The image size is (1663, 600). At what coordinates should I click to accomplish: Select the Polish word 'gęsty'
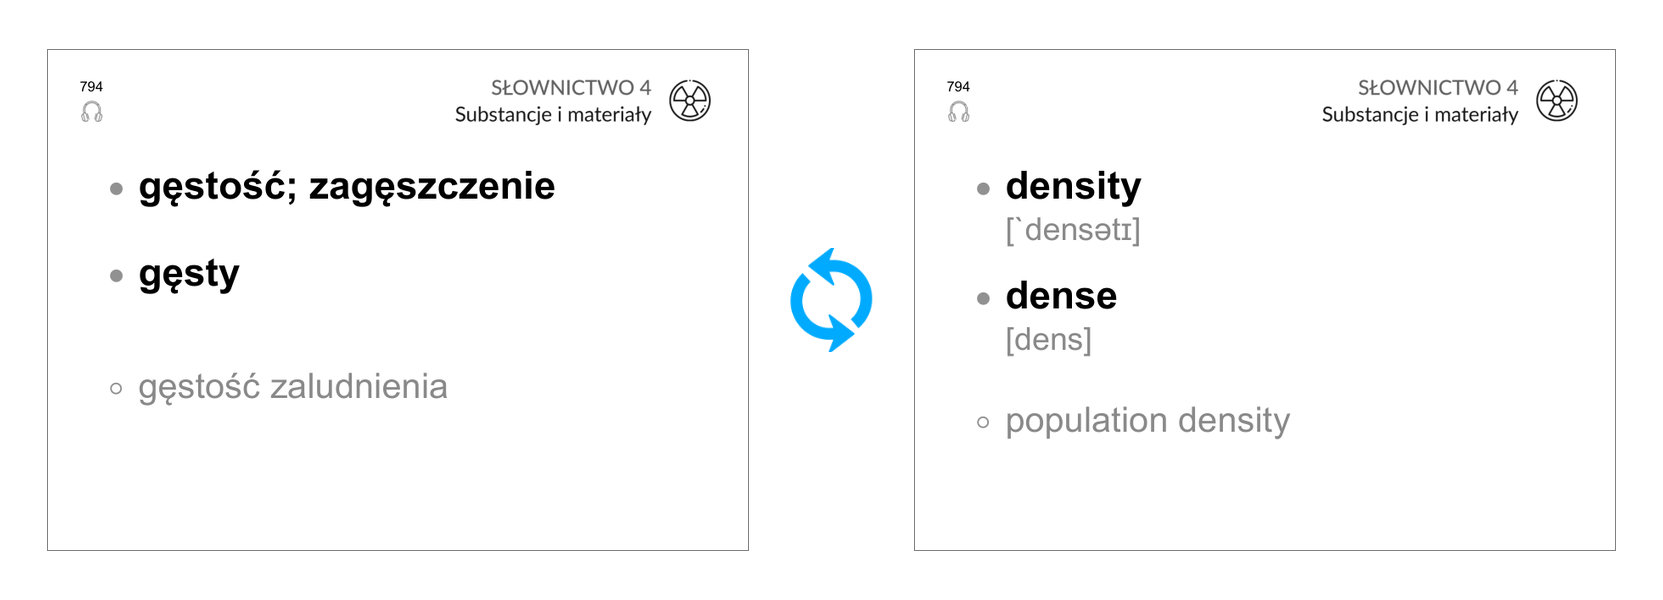pyautogui.click(x=189, y=274)
